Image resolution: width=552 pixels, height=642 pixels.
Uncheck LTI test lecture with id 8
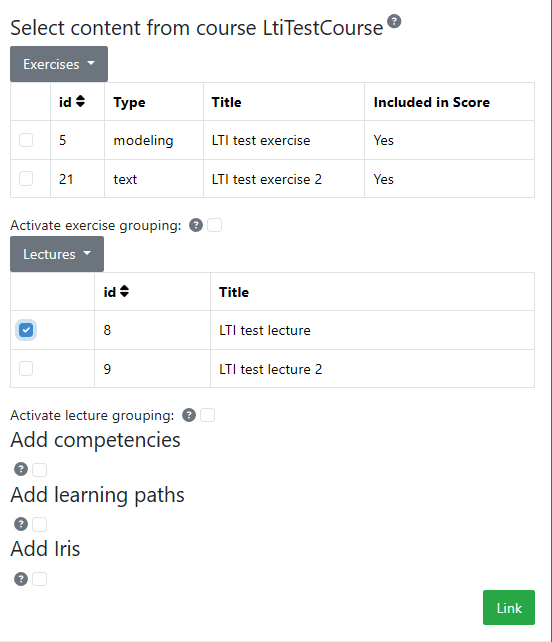[x=26, y=330]
